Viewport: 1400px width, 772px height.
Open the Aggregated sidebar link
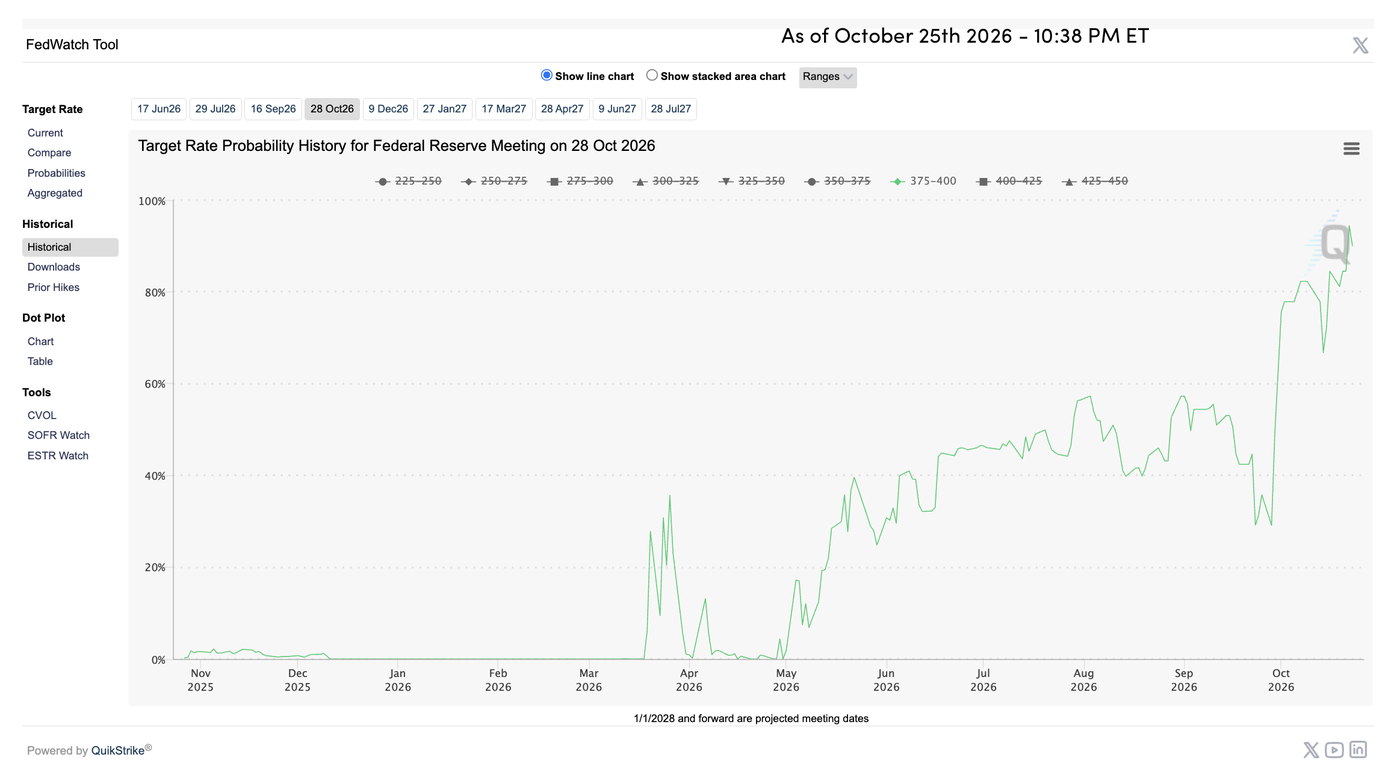point(55,193)
